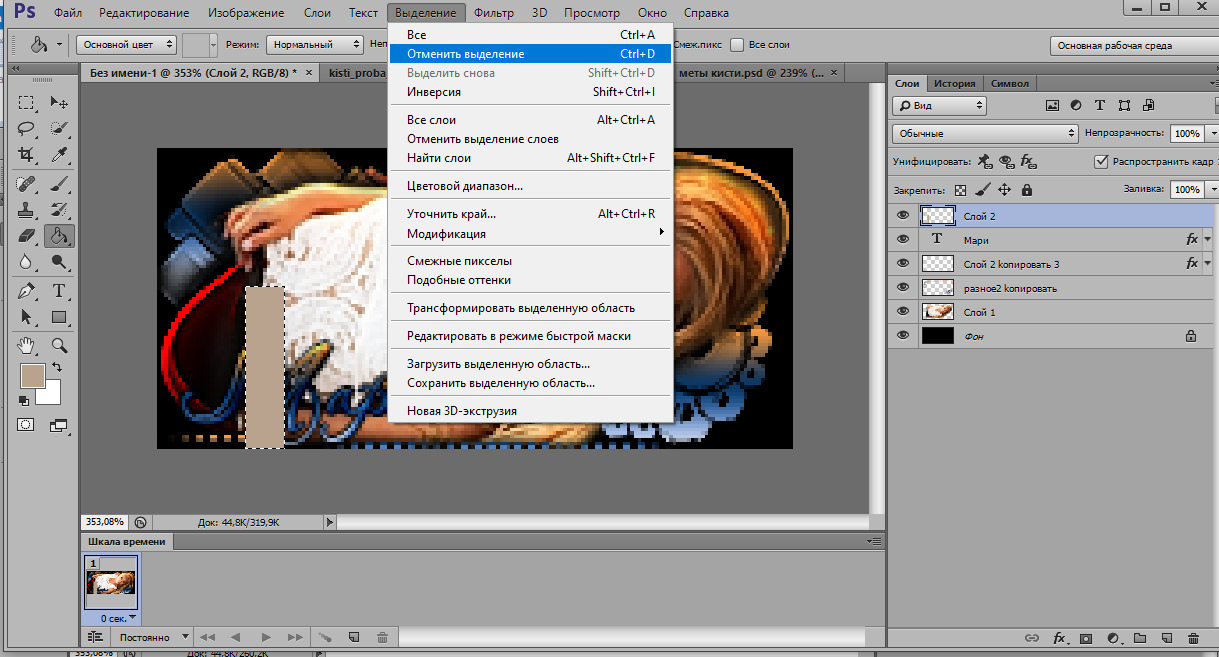Uncheck Распространить кадр checkbox
The width and height of the screenshot is (1219, 657).
[1101, 161]
